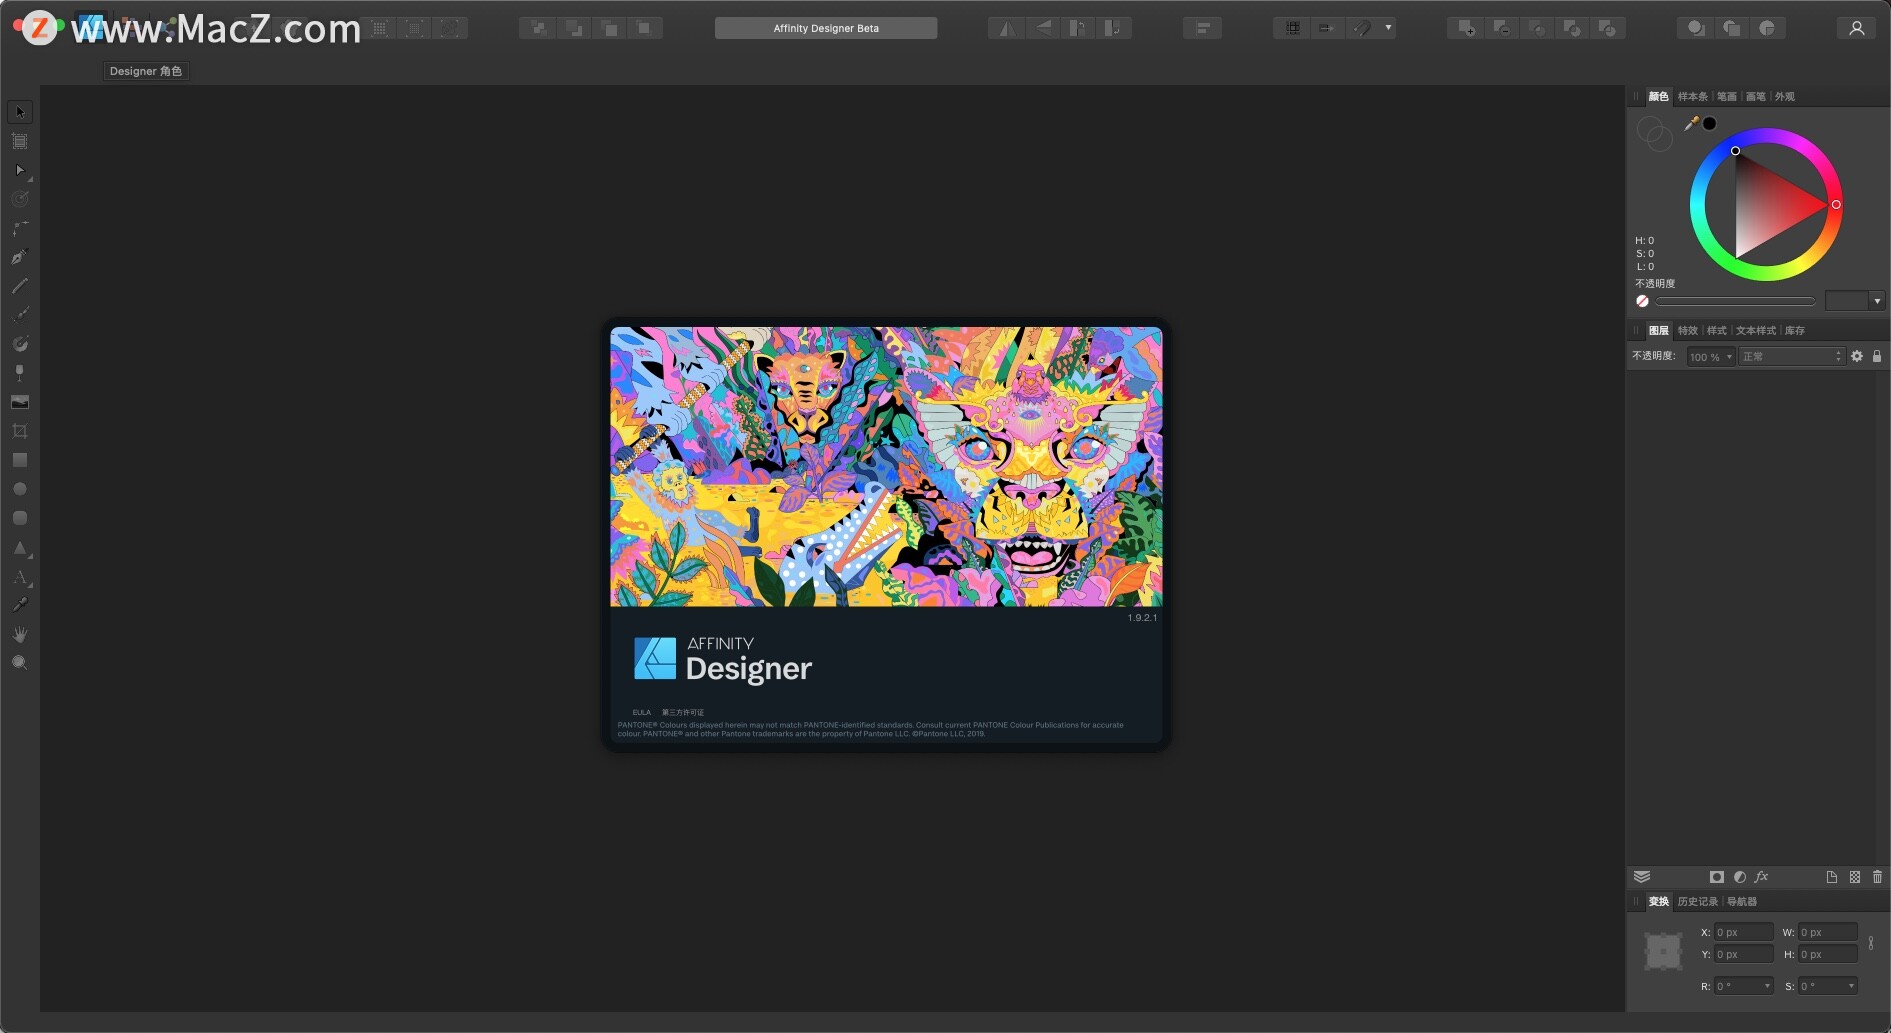This screenshot has height=1033, width=1891.
Task: Open layer blend options gear icon
Action: (x=1857, y=356)
